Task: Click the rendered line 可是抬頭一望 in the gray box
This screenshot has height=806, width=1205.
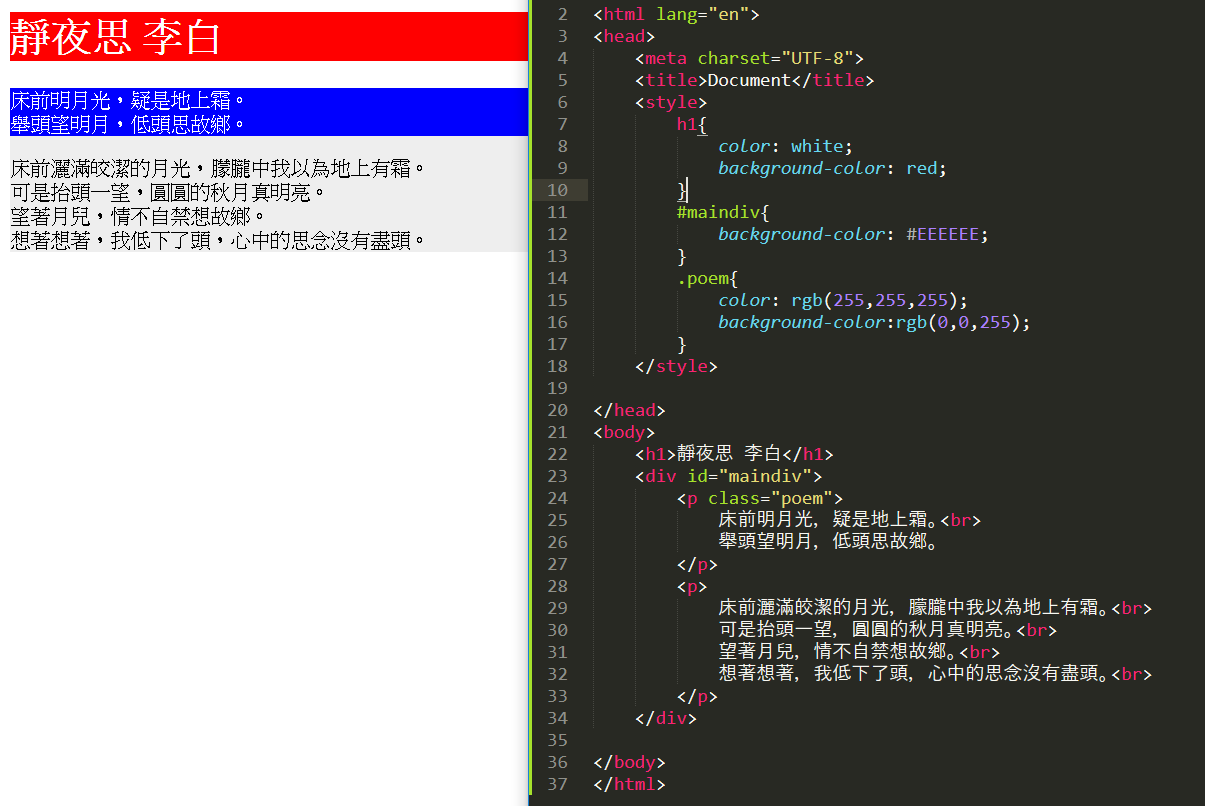Action: 168,192
